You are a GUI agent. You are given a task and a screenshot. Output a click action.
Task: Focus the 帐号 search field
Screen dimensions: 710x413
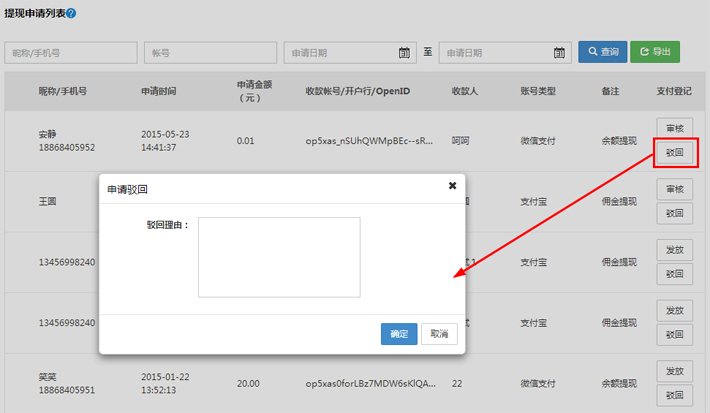[210, 52]
